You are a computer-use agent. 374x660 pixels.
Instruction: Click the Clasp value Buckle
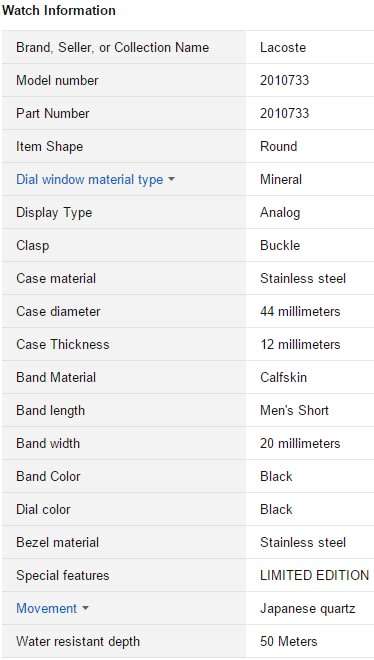click(280, 245)
